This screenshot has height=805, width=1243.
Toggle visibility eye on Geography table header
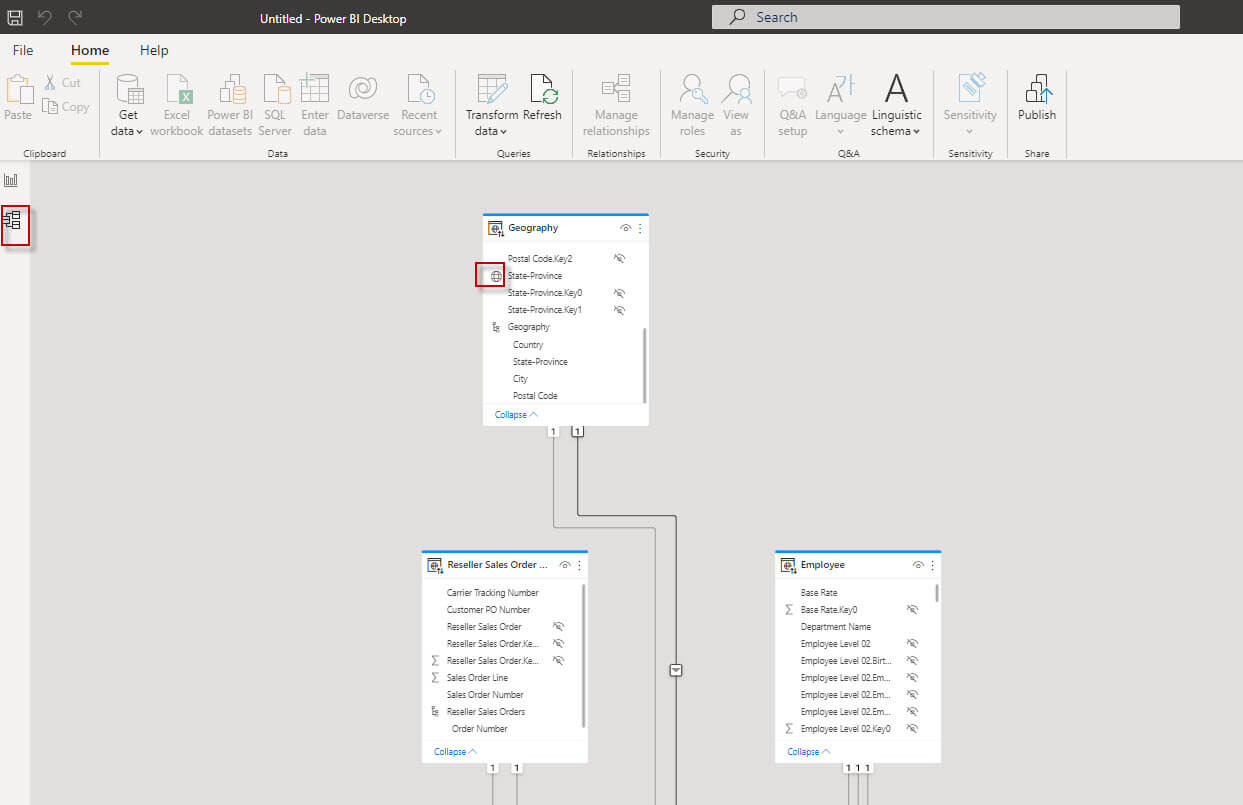625,228
